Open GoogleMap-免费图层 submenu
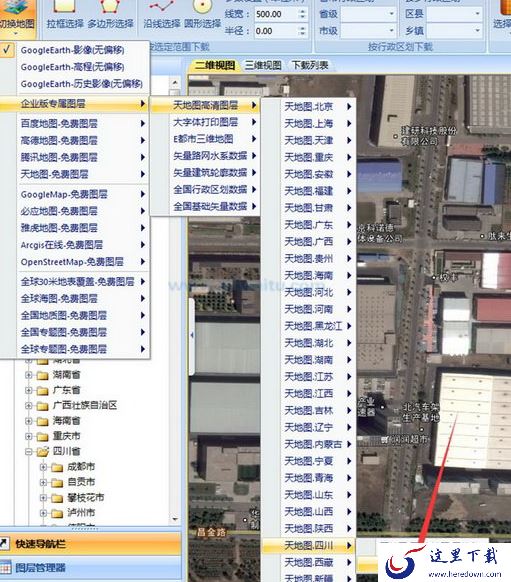The width and height of the screenshot is (511, 582). [x=75, y=194]
